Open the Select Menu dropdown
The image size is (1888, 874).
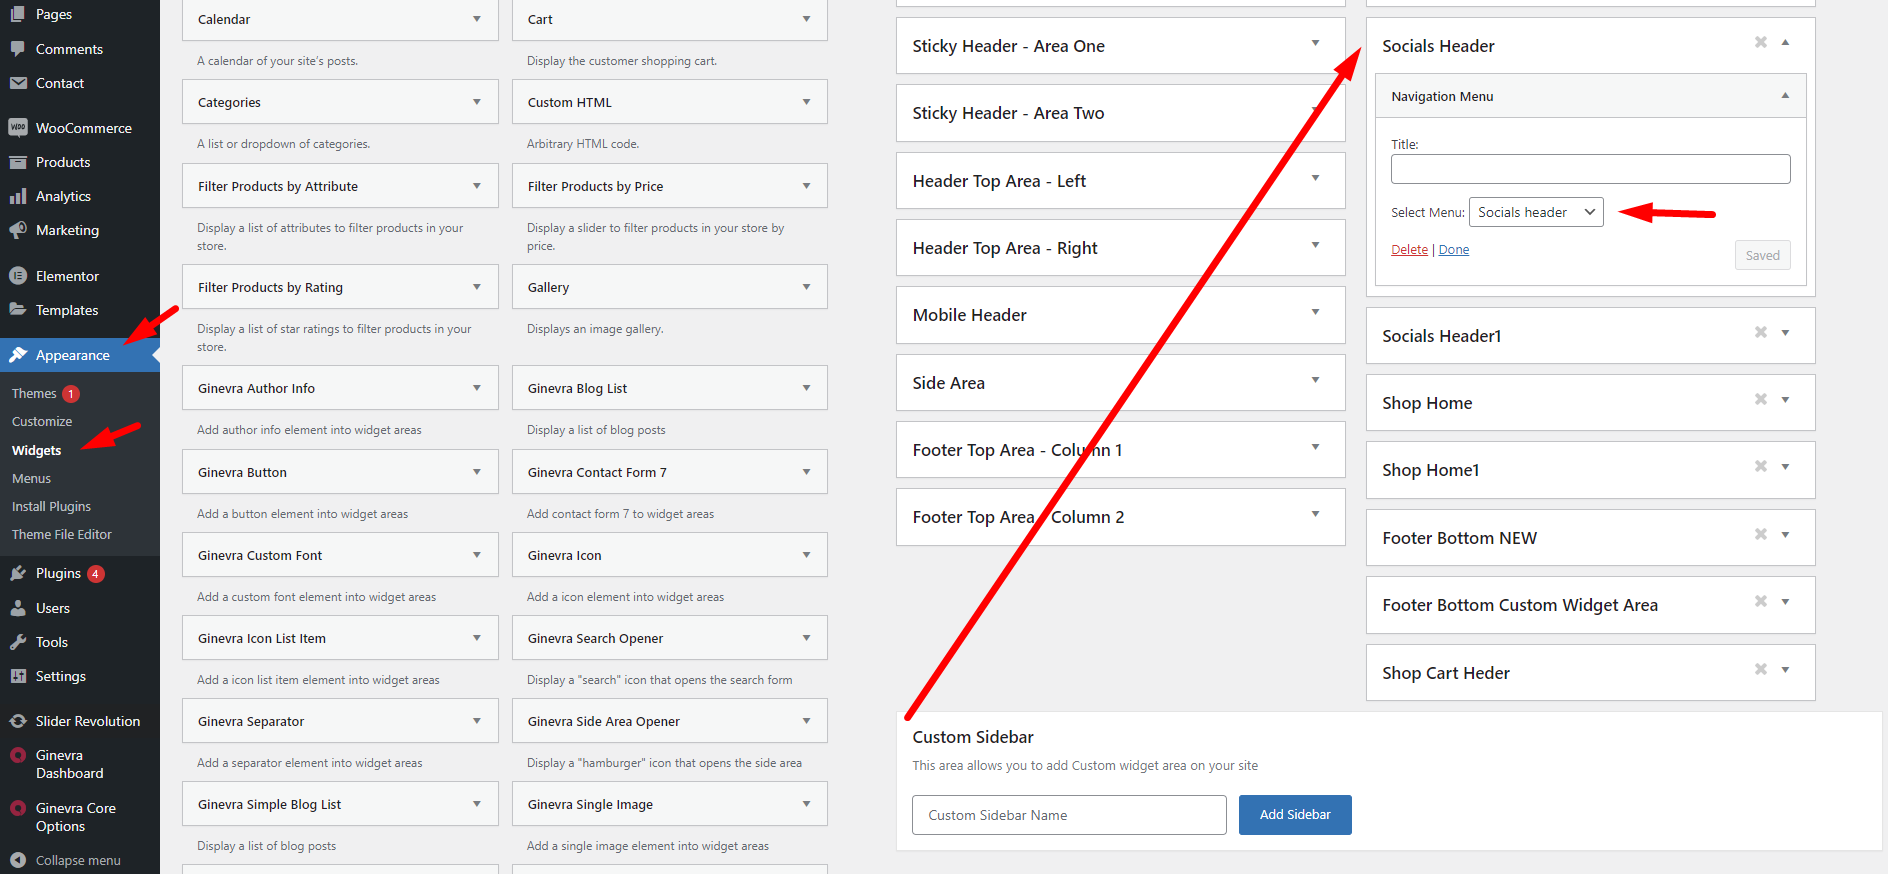[x=1536, y=212]
